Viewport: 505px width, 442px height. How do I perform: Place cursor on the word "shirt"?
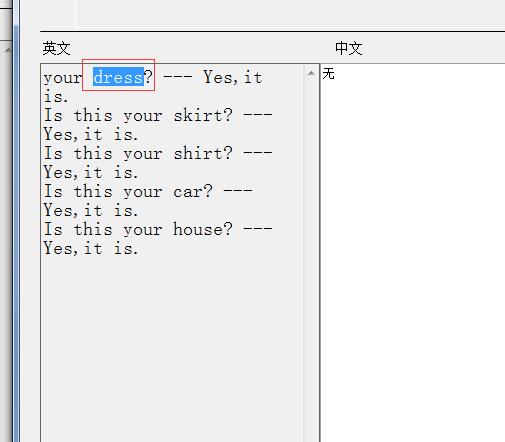(198, 153)
